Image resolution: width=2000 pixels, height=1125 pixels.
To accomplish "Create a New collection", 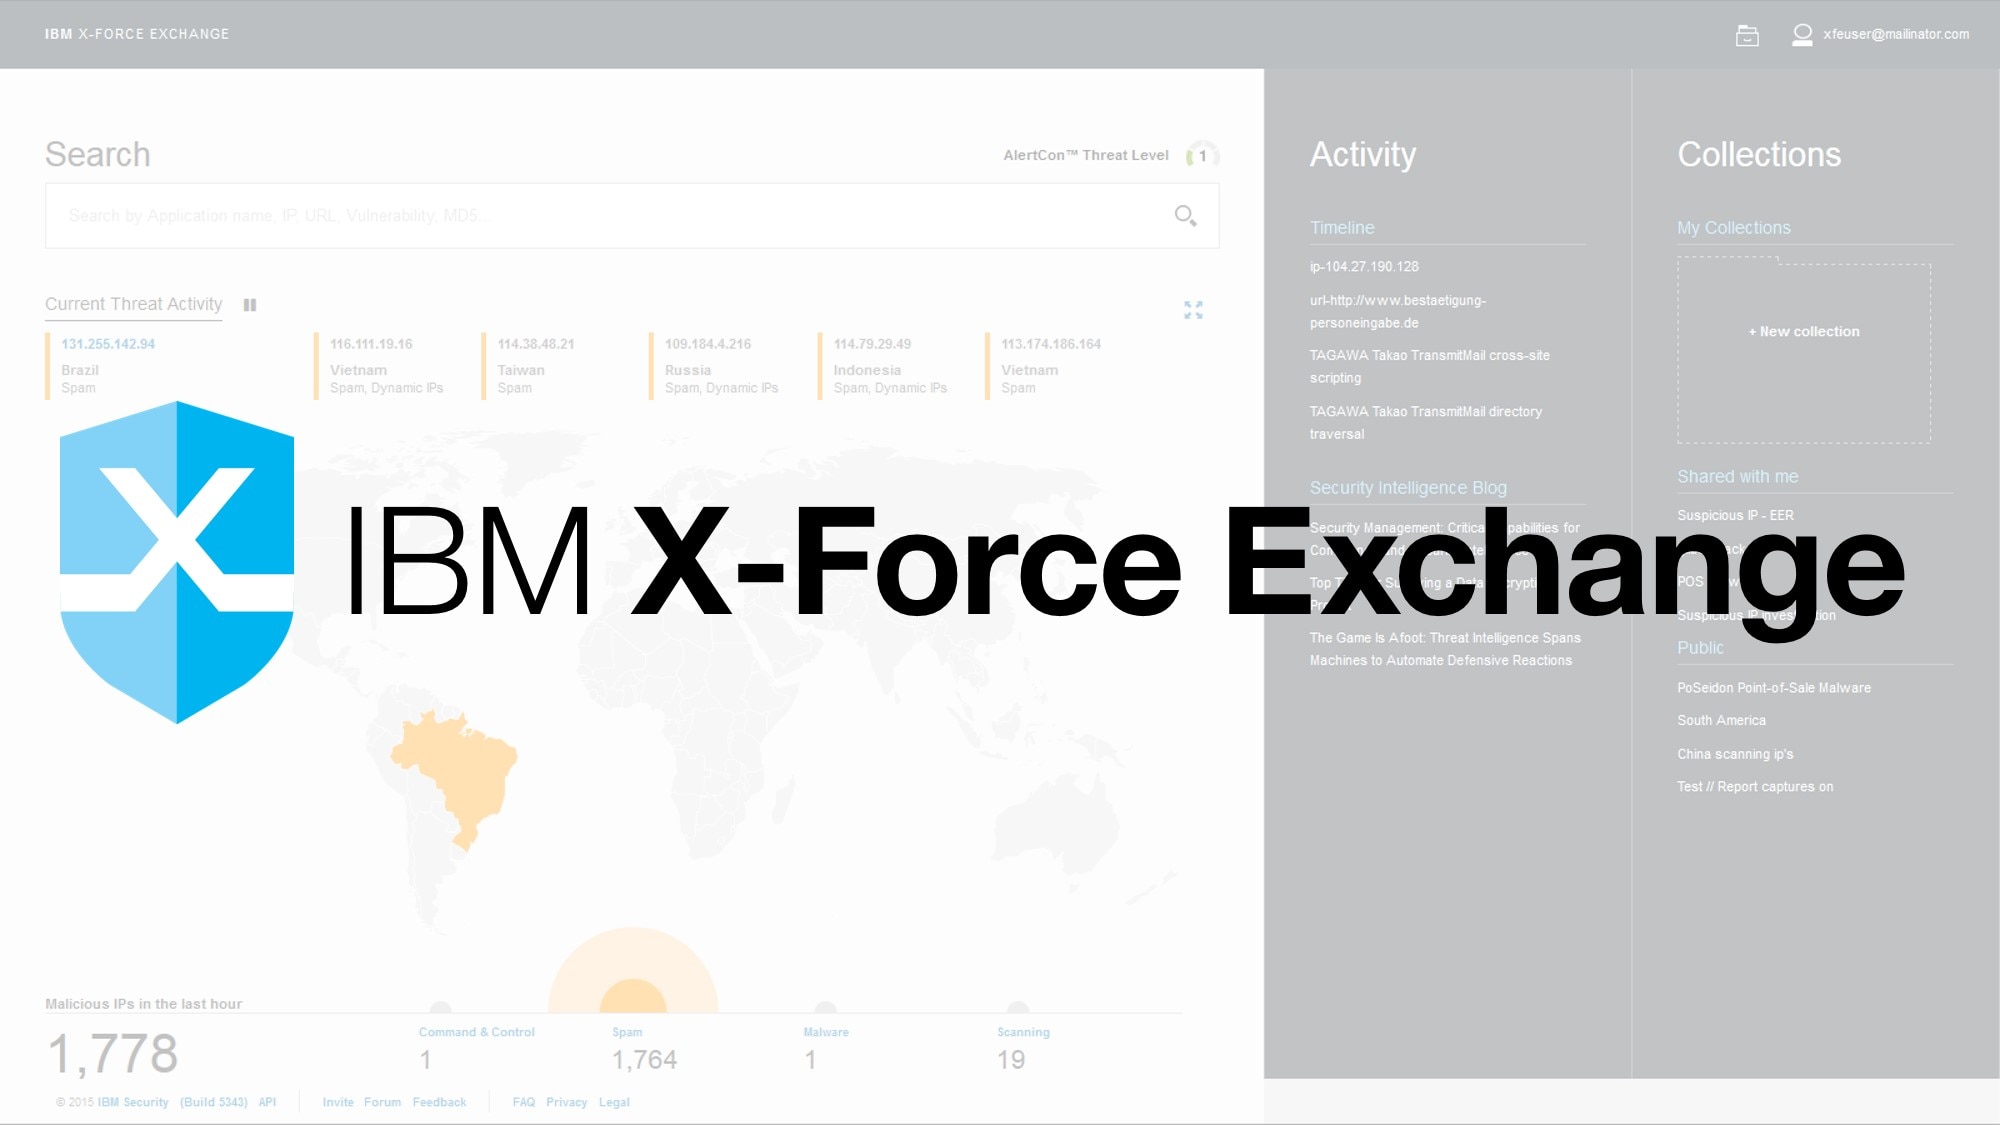I will [x=1802, y=331].
